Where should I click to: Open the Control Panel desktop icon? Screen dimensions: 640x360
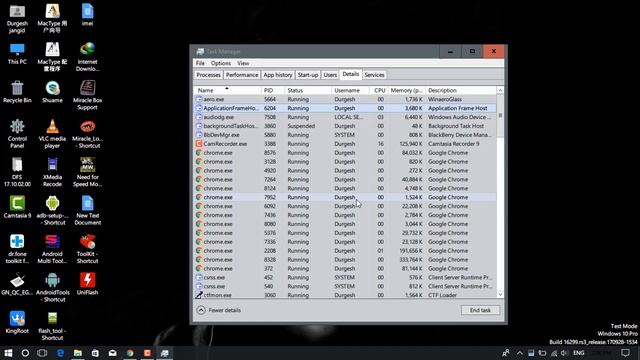pos(17,134)
